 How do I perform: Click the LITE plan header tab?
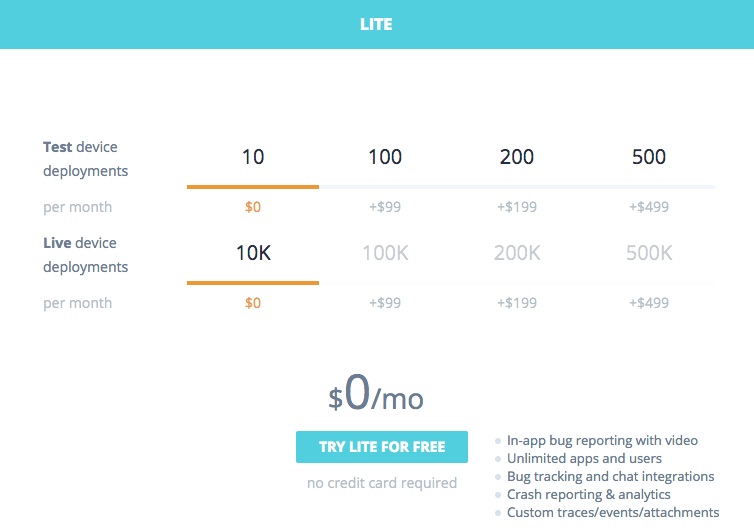(x=376, y=24)
